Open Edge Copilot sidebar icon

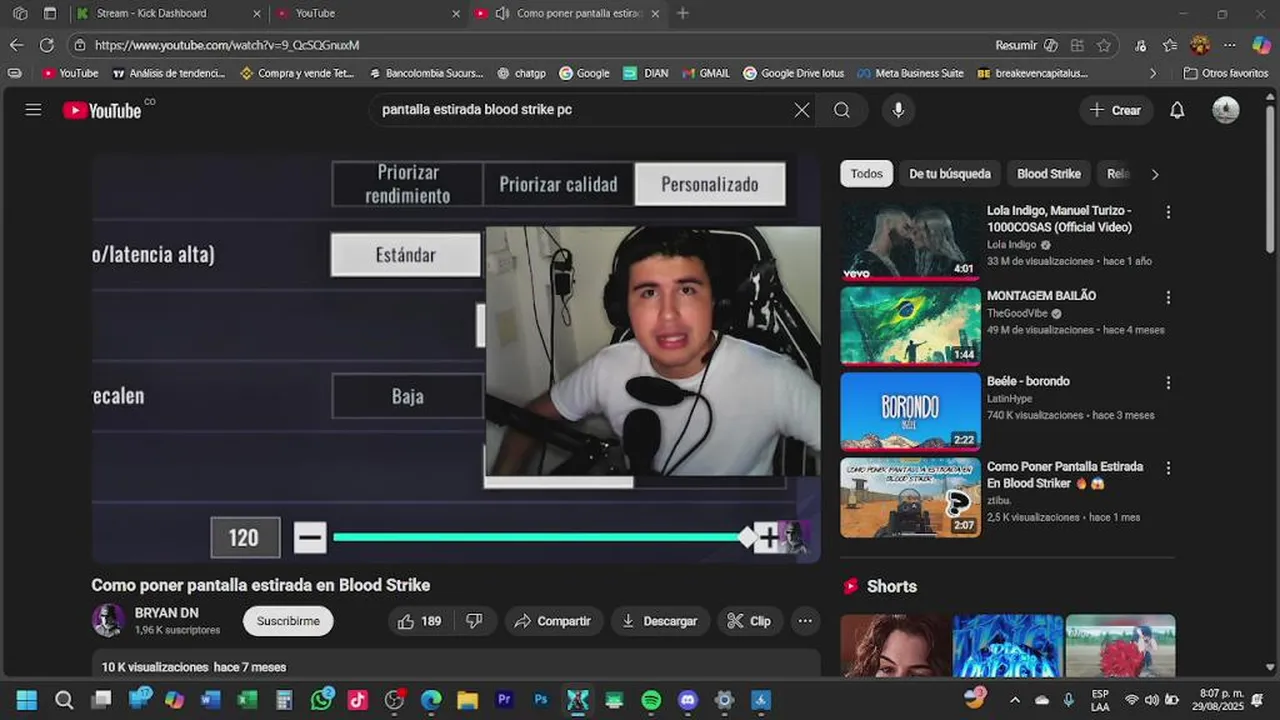(x=1262, y=45)
